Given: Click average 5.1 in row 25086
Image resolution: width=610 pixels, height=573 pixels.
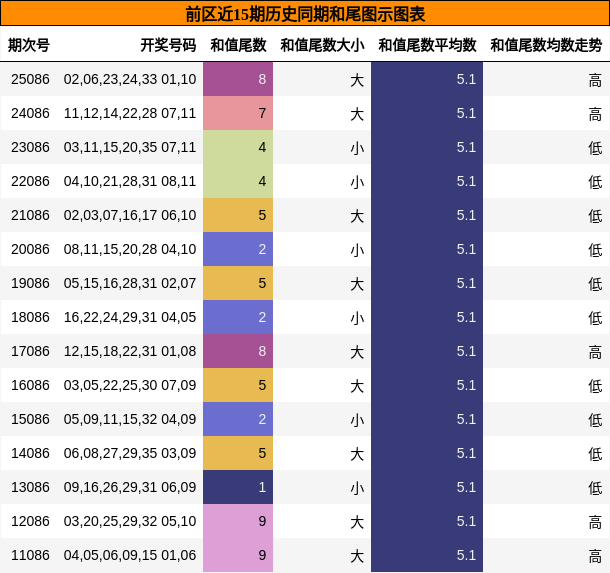Looking at the screenshot, I should 466,79.
